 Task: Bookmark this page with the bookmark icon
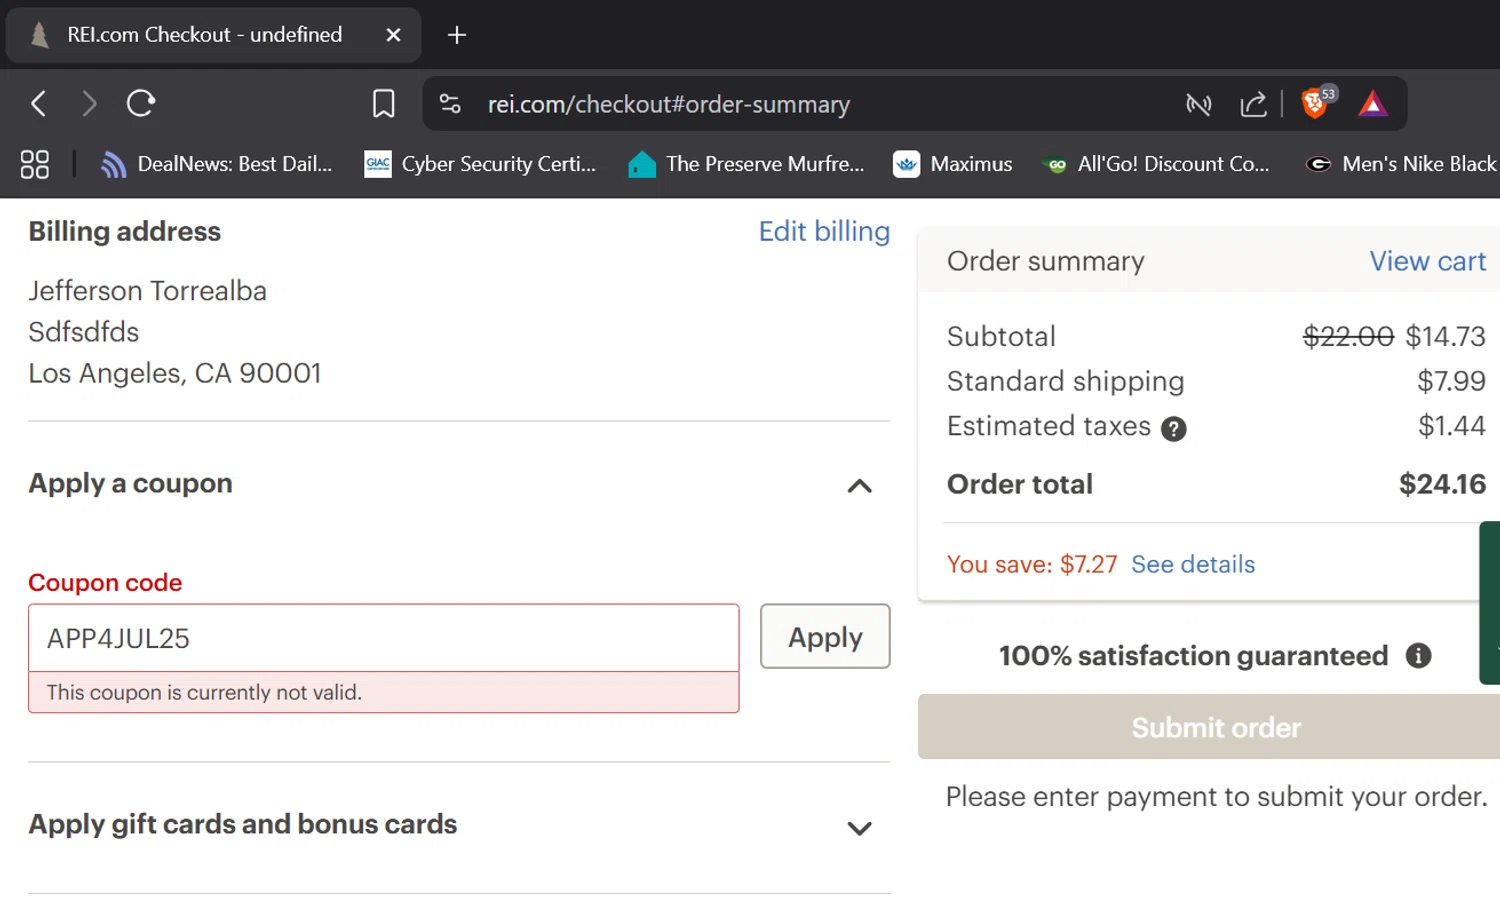[x=384, y=103]
